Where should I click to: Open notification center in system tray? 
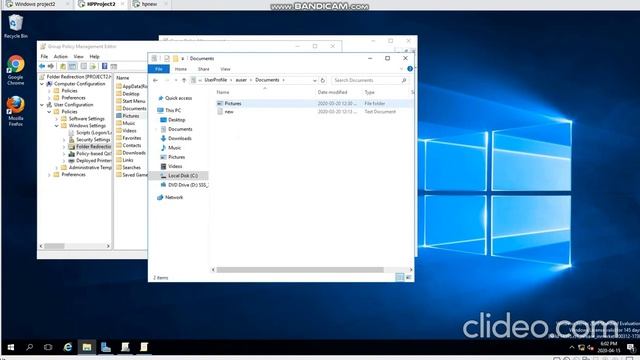click(631, 347)
